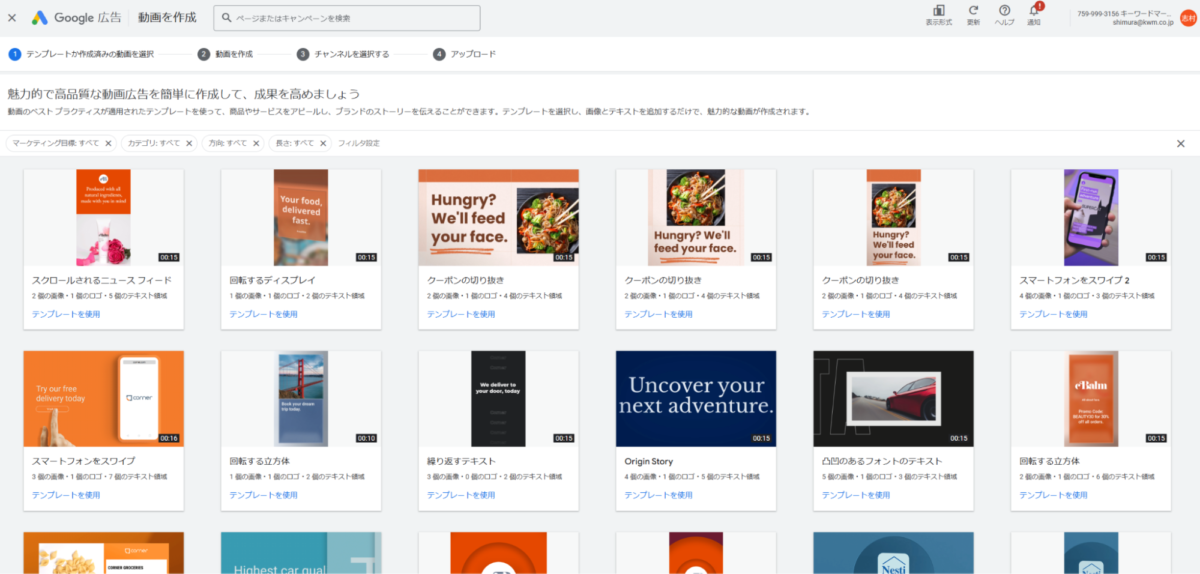Open the orange スマートフォンをスワイプ 00:16 thumbnail
The width and height of the screenshot is (1200, 574).
click(103, 398)
